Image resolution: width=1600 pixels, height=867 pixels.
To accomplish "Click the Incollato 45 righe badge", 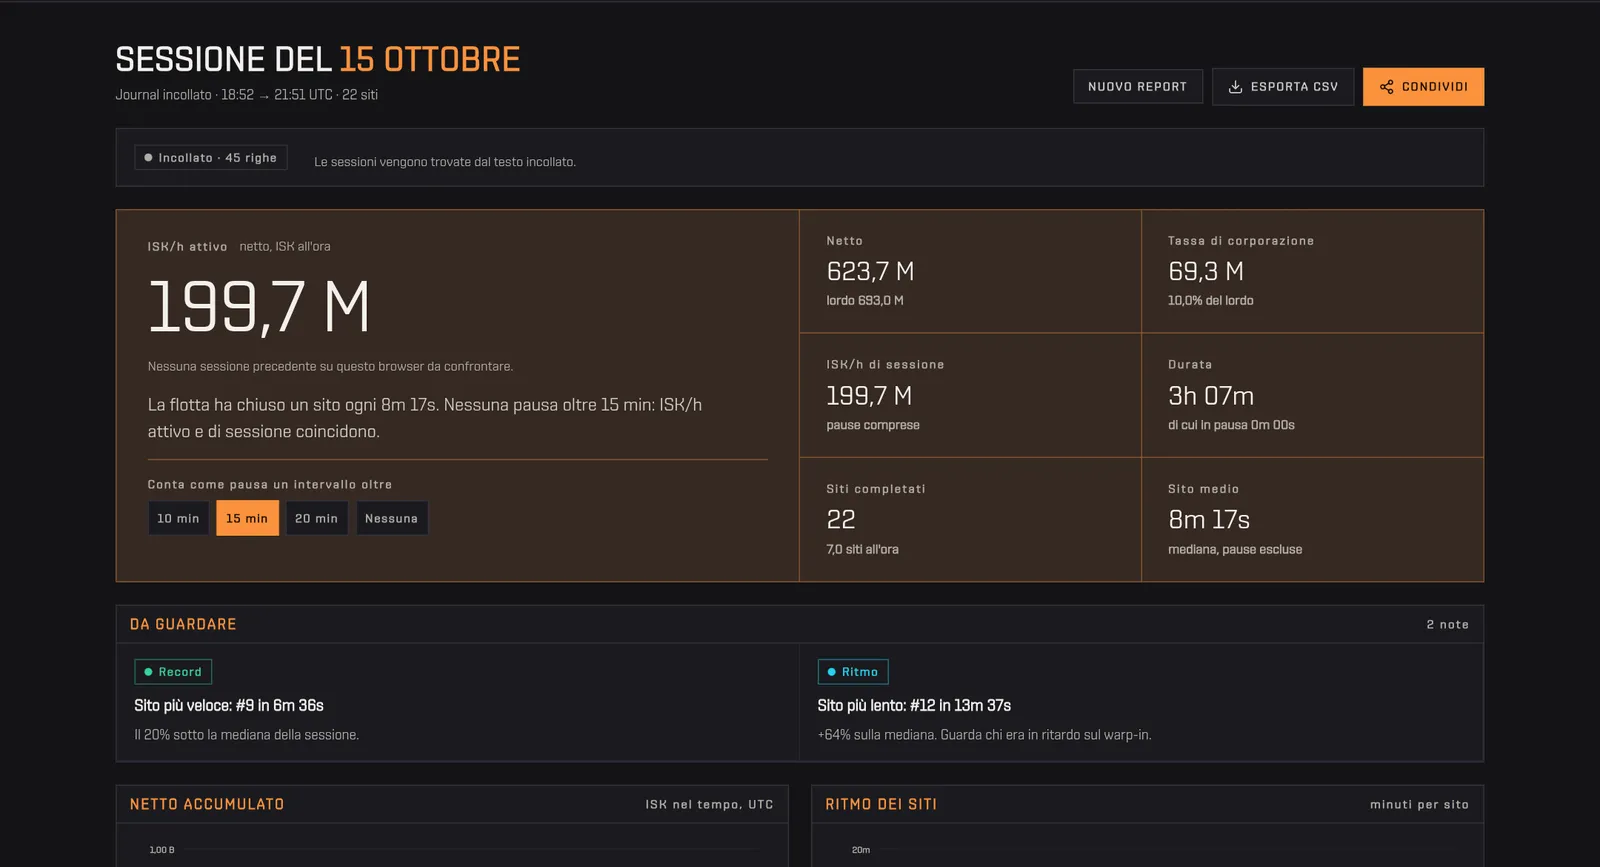I will [211, 158].
